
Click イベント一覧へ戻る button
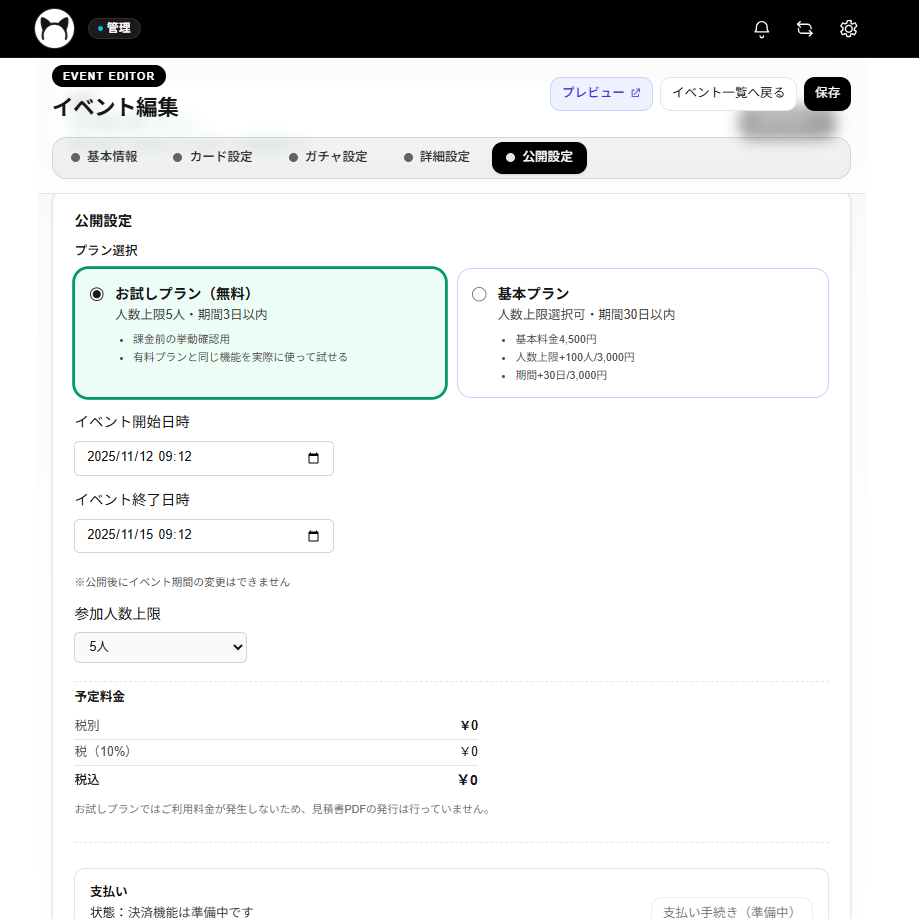[x=728, y=93]
